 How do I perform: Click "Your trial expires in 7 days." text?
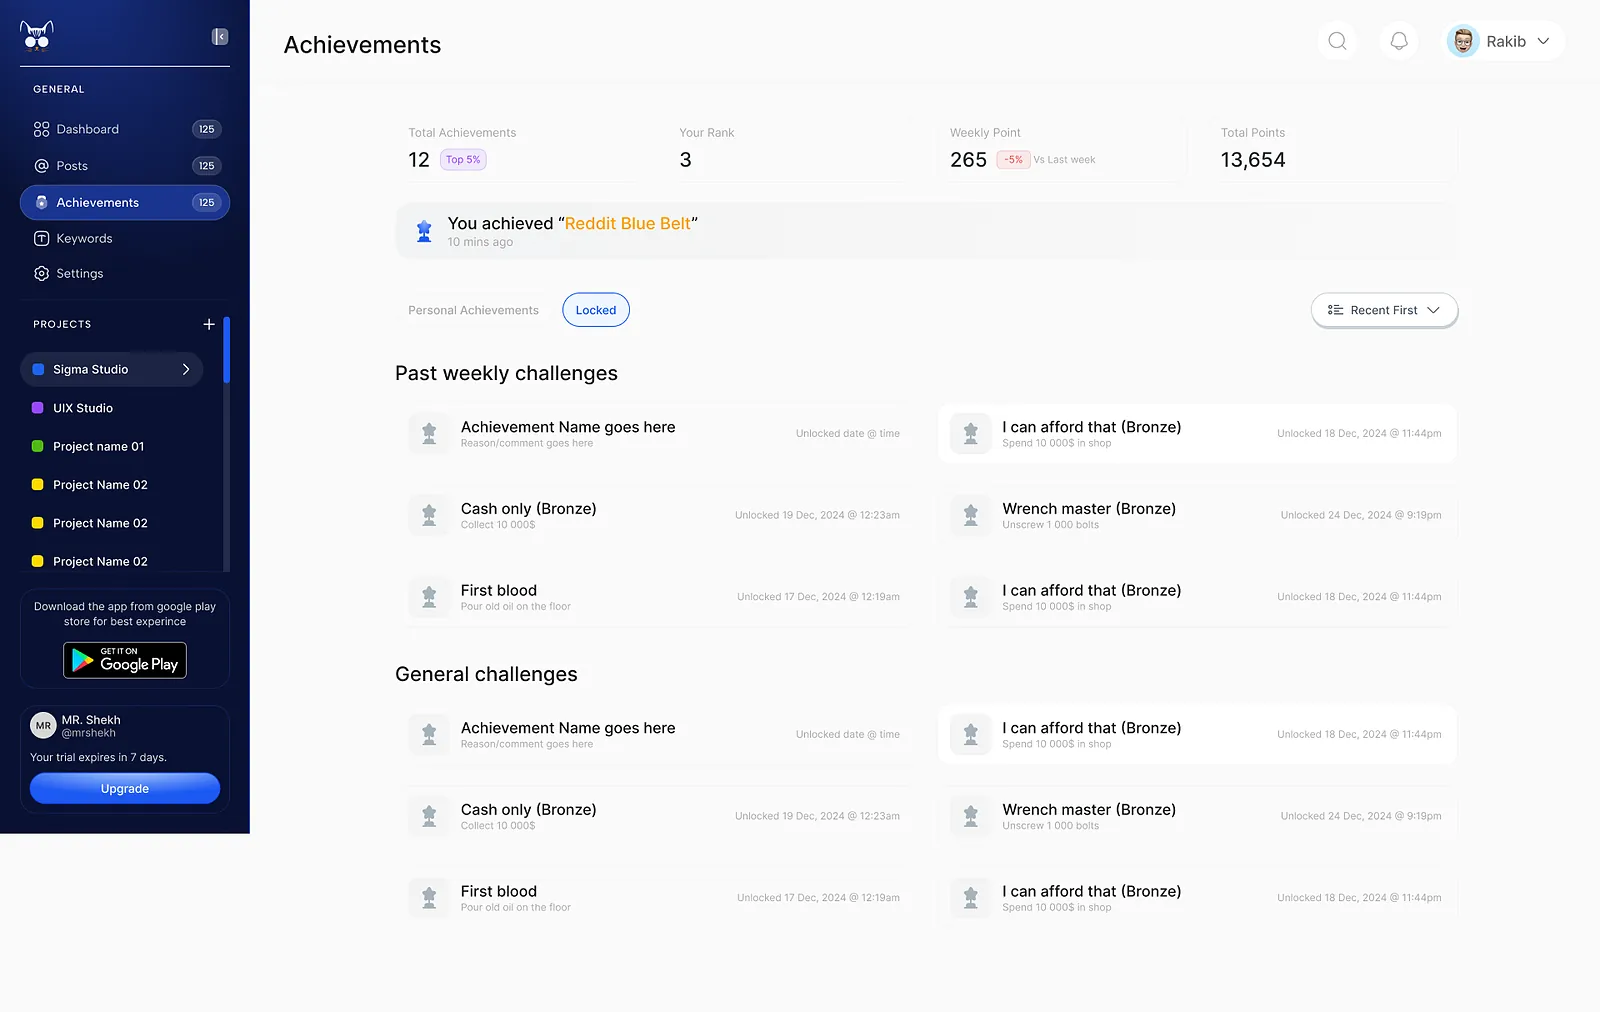coord(98,757)
